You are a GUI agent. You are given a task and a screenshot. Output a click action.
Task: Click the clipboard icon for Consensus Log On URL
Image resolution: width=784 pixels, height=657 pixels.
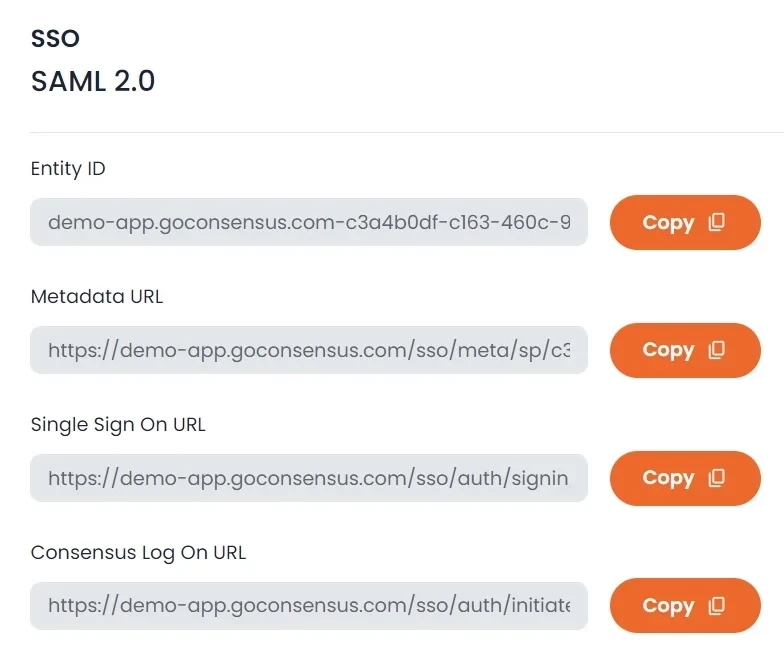716,606
